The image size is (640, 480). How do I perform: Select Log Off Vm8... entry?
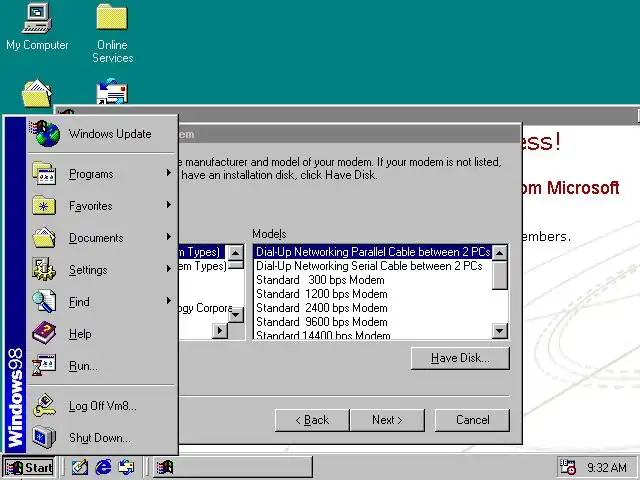pos(102,406)
